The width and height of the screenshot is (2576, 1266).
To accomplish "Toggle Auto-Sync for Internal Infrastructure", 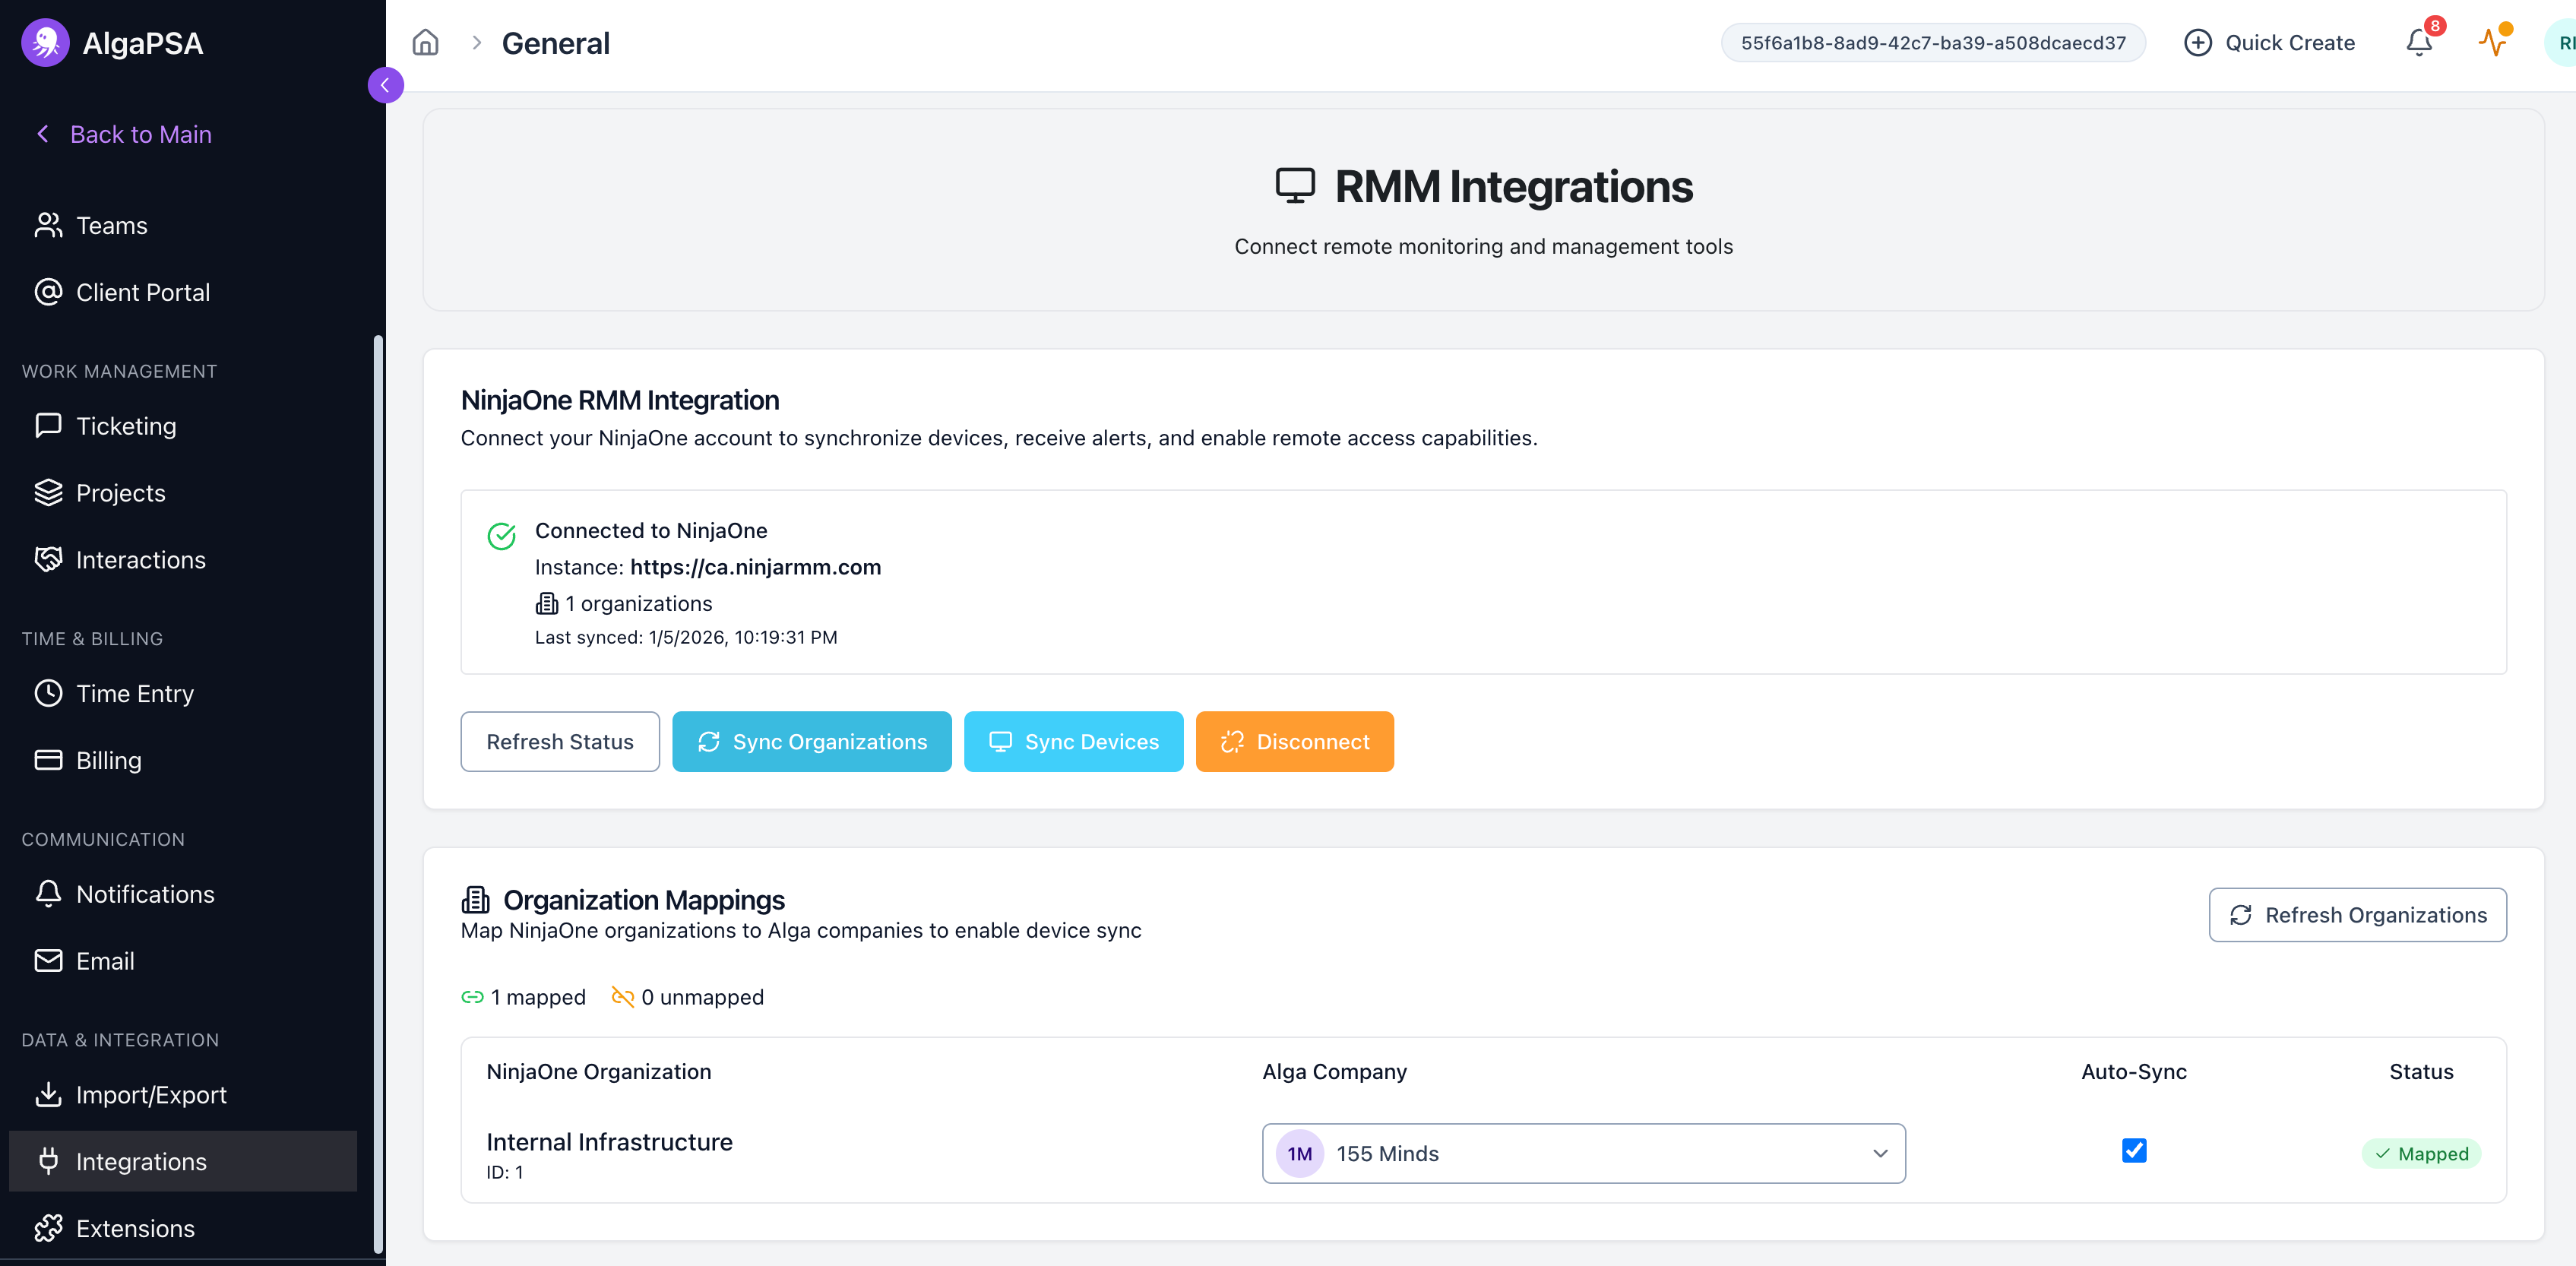I will click(2134, 1151).
